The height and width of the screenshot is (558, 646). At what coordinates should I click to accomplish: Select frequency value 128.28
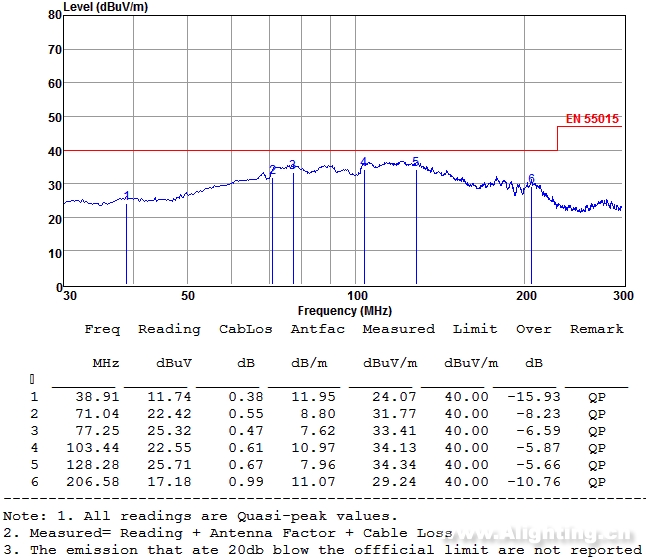pyautogui.click(x=93, y=465)
